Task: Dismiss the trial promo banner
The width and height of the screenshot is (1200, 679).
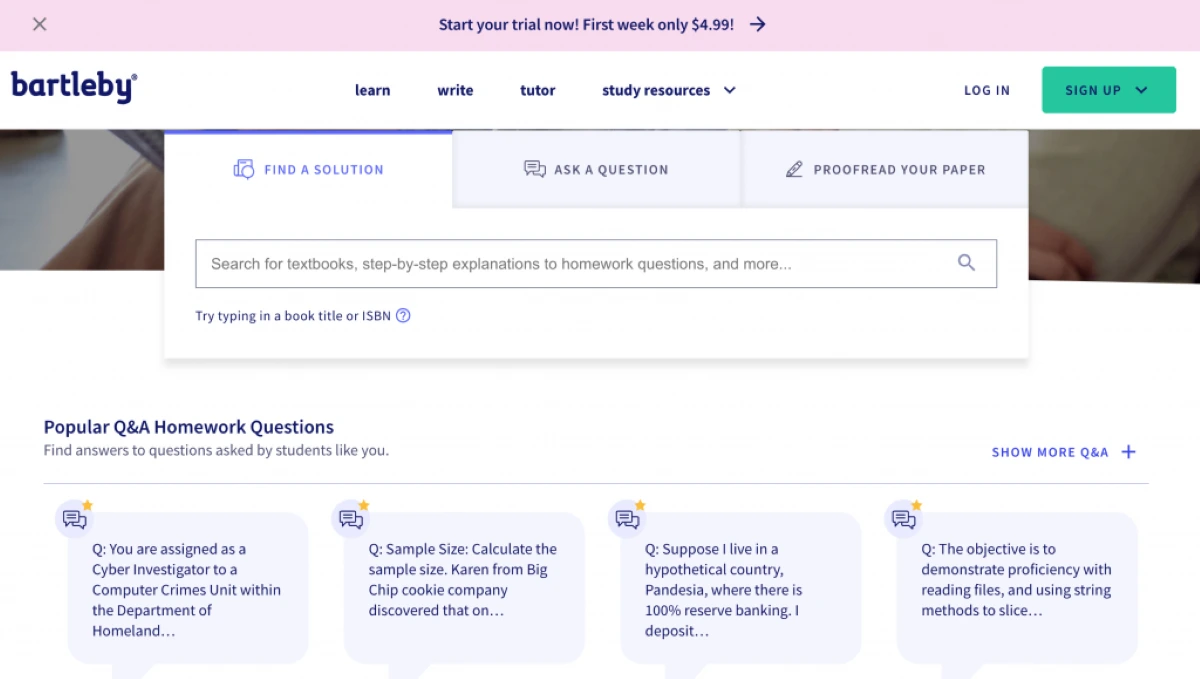Action: coord(40,24)
